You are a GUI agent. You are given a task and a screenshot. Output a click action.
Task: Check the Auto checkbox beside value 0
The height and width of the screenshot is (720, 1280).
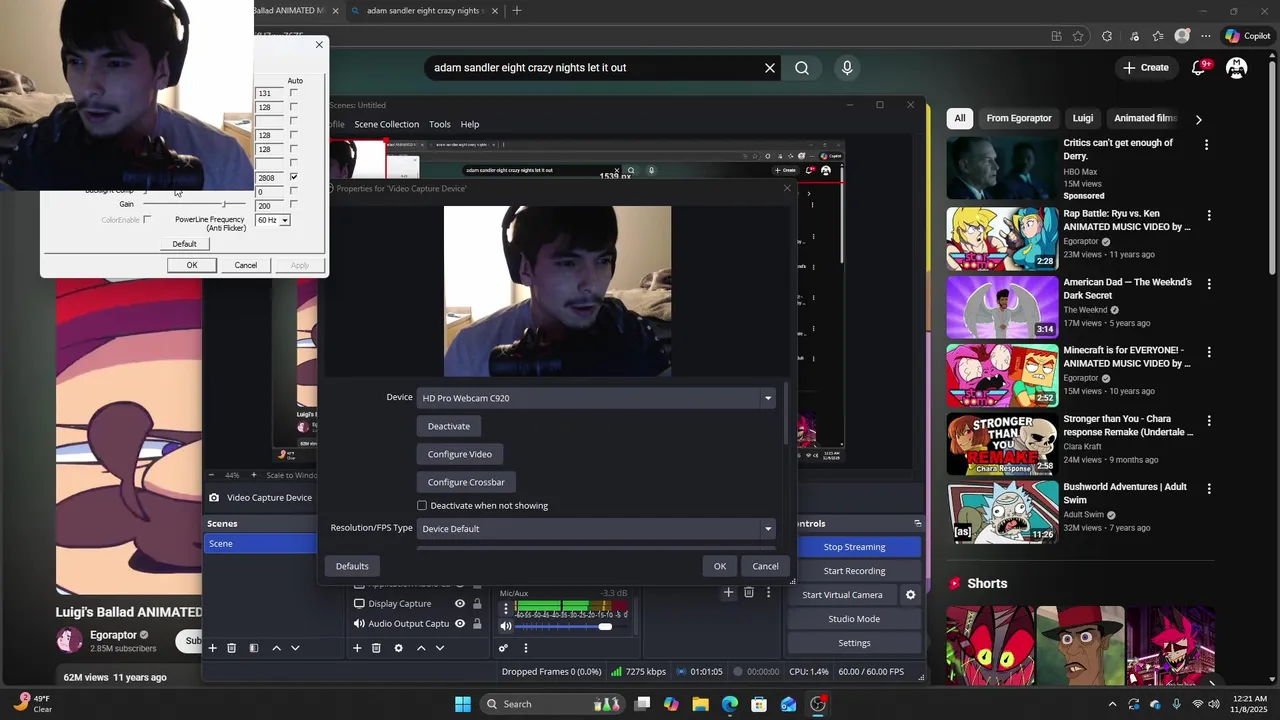[293, 191]
